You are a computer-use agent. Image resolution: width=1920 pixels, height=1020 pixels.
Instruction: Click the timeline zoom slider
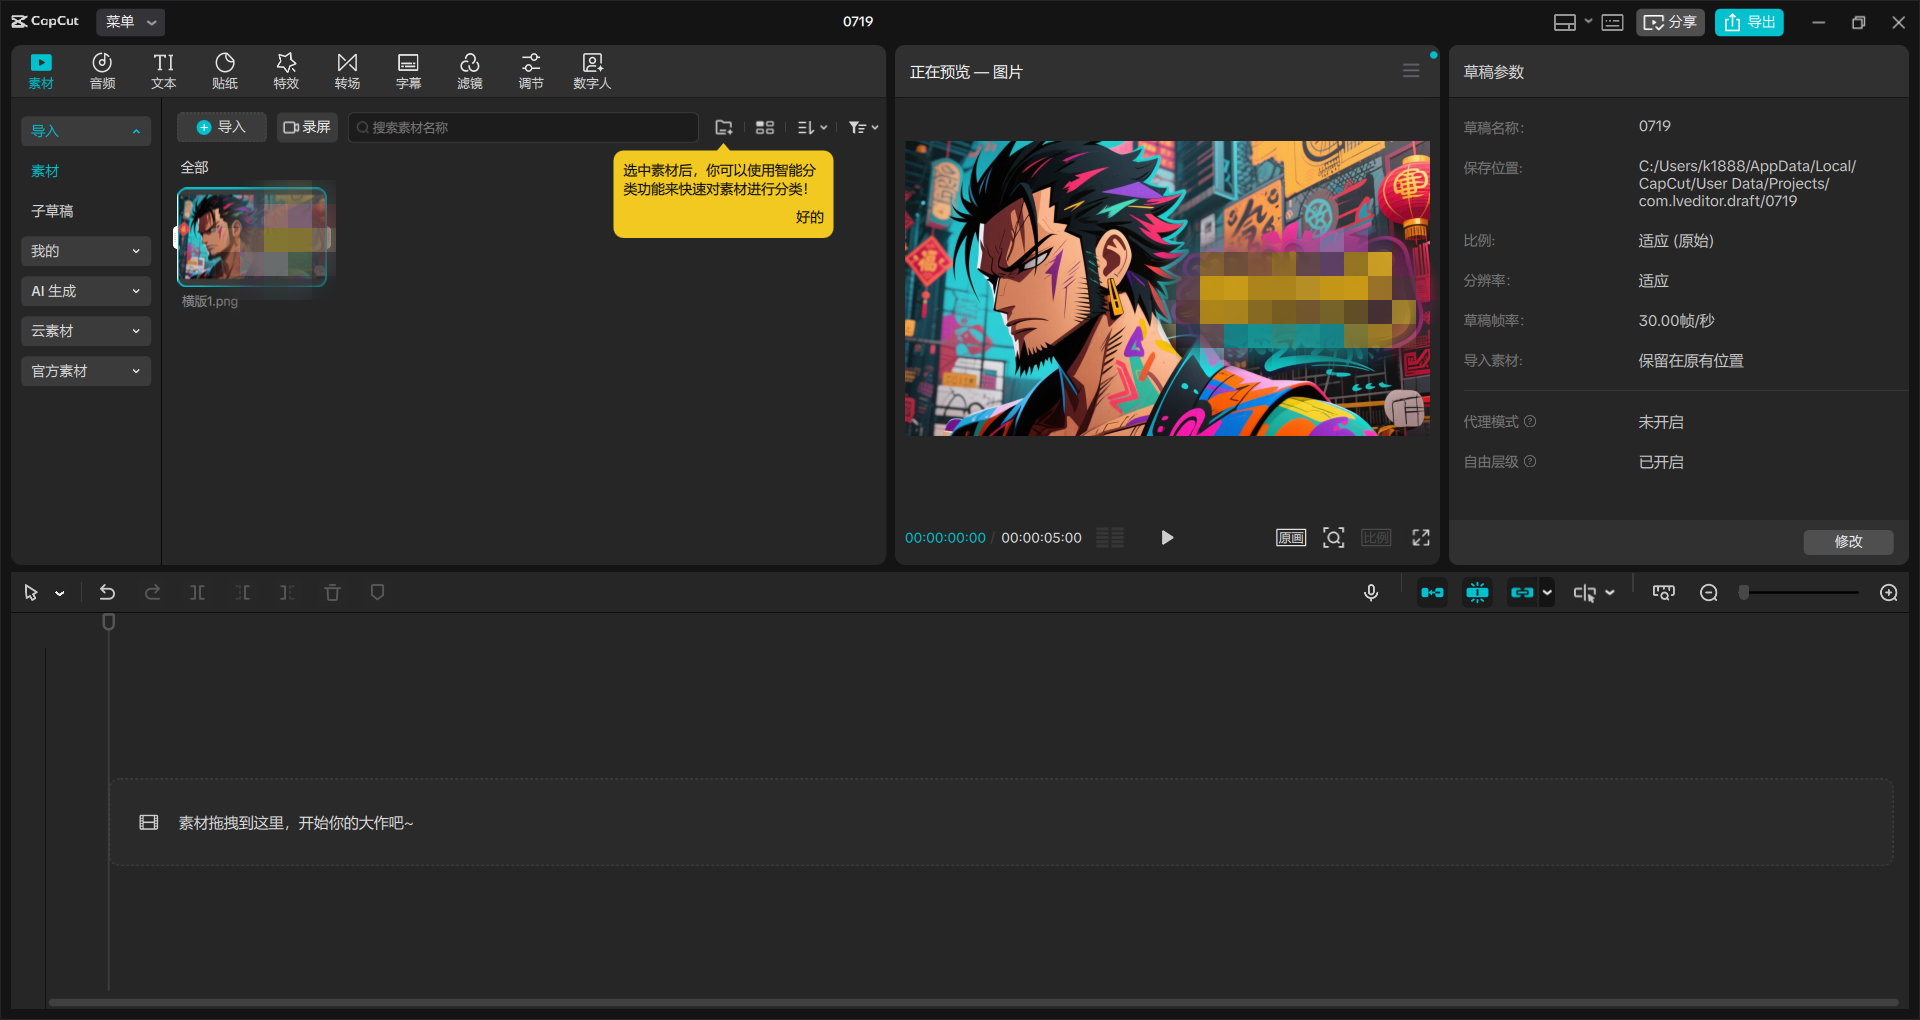(1799, 593)
